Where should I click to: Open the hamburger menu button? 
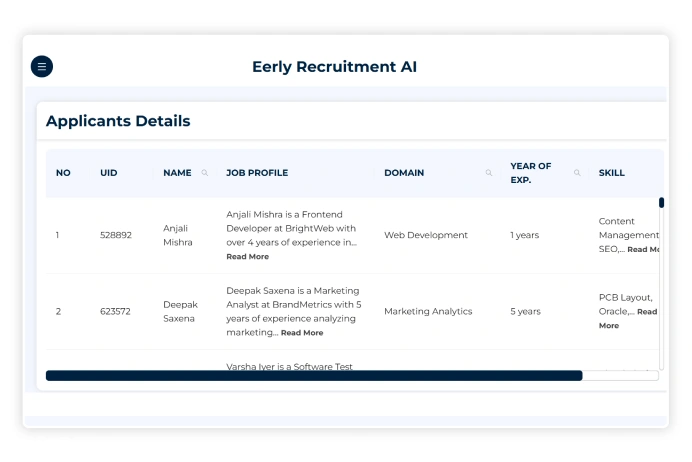(42, 67)
